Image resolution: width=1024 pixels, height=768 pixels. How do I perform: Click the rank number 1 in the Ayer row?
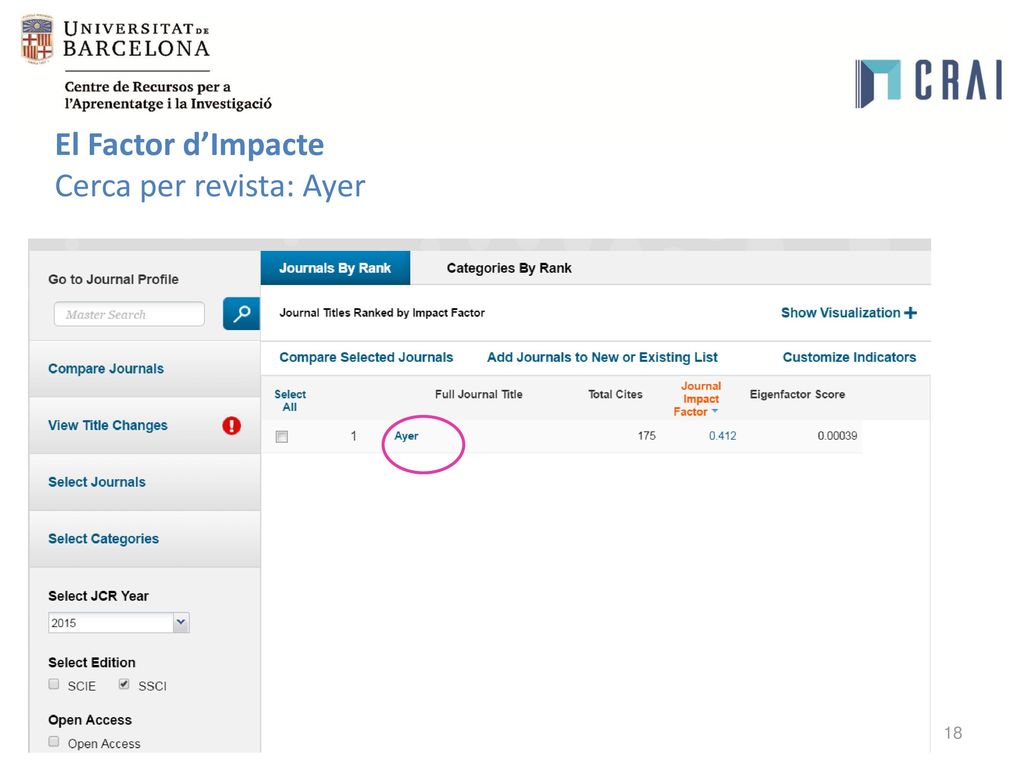click(x=354, y=436)
